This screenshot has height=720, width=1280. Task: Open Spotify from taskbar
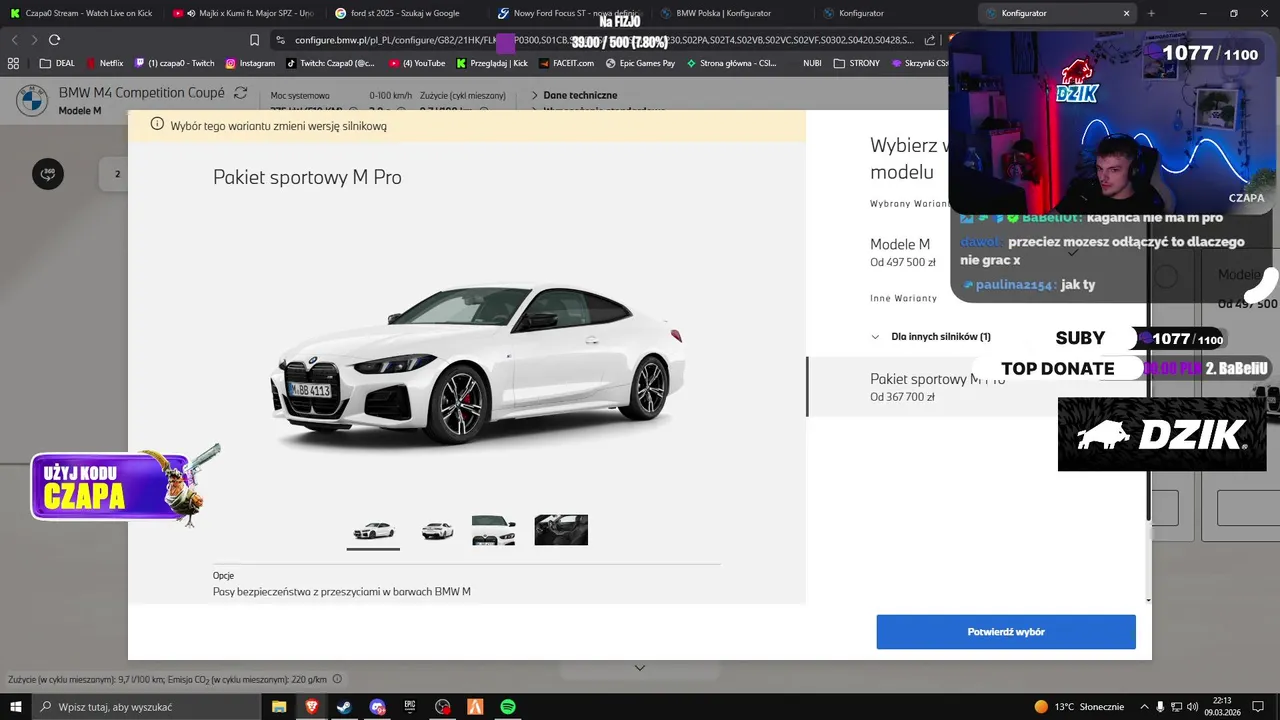[x=508, y=707]
